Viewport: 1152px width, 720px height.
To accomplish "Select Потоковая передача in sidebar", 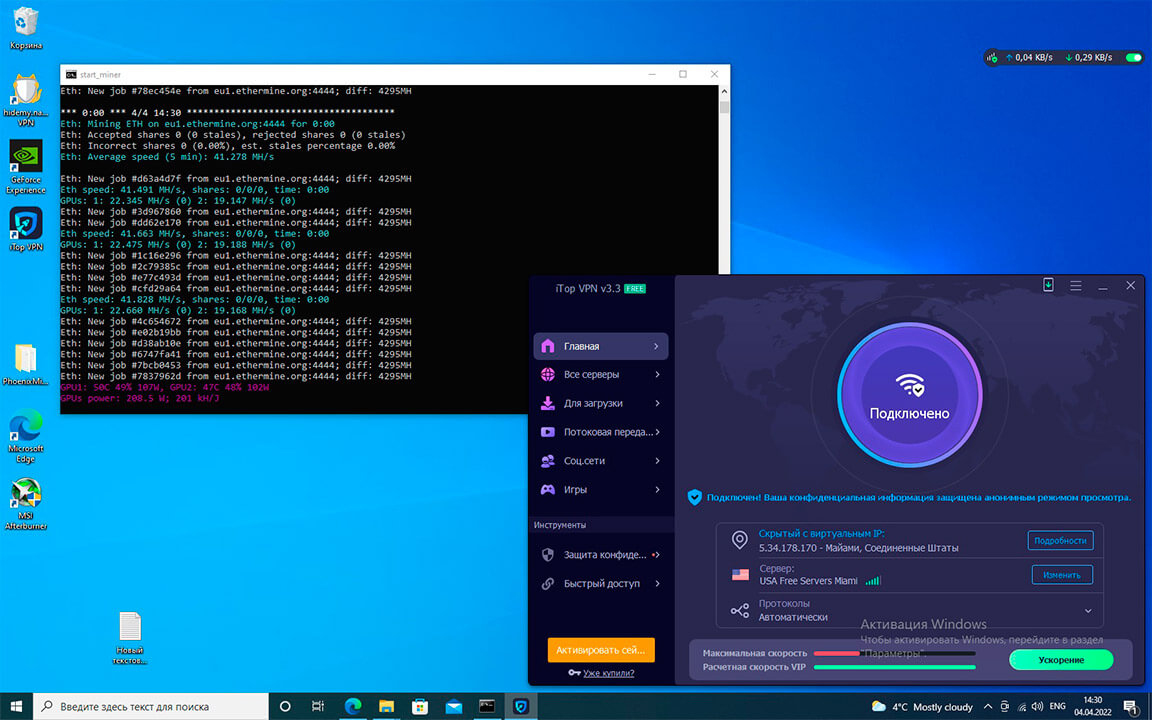I will point(600,432).
